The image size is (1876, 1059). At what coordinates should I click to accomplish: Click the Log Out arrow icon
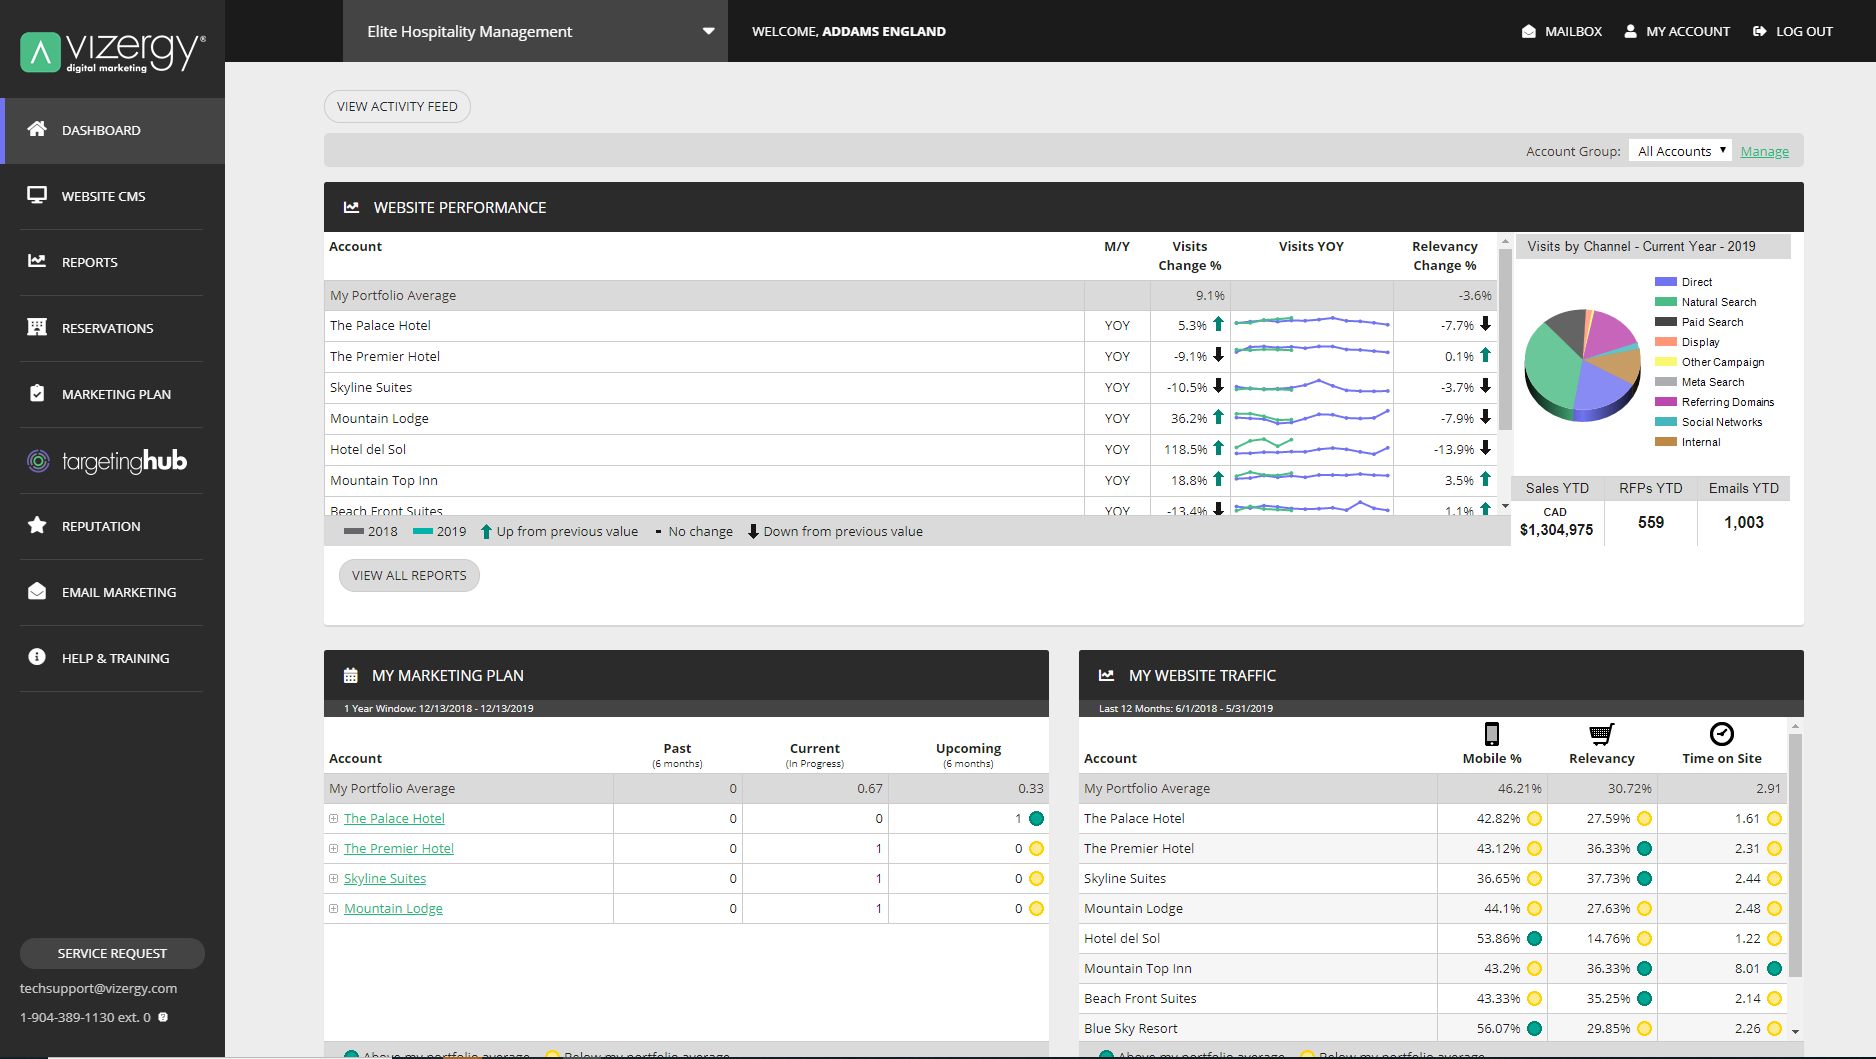tap(1760, 31)
